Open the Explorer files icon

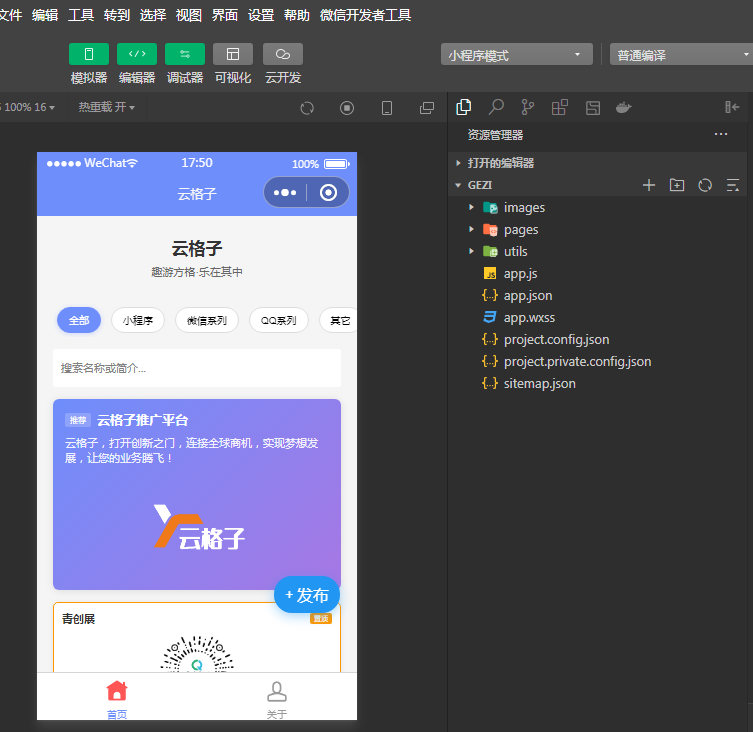[x=463, y=107]
